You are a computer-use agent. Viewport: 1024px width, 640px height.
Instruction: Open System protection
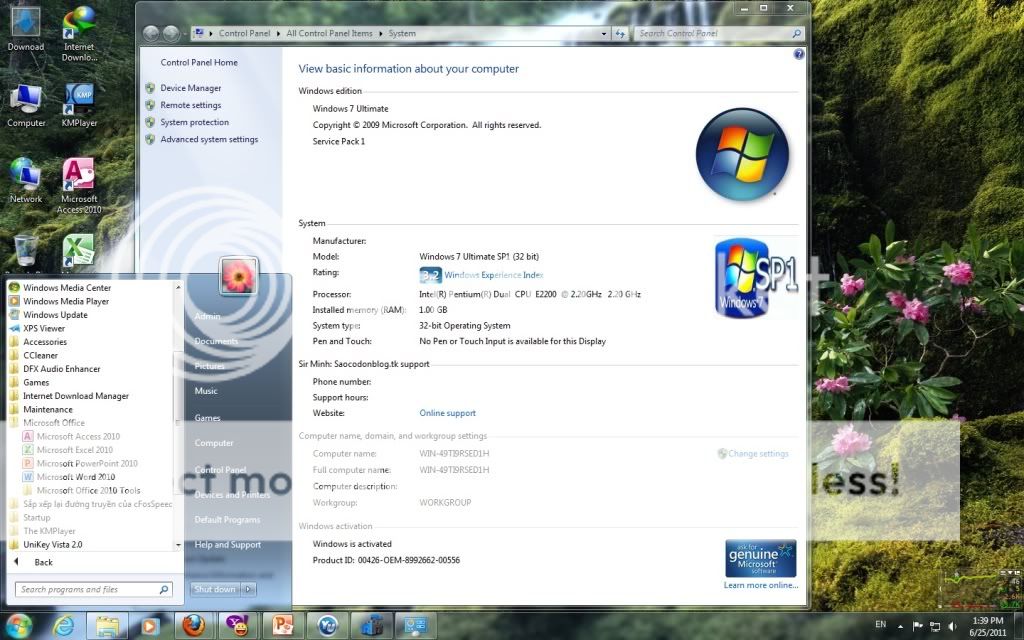(195, 122)
